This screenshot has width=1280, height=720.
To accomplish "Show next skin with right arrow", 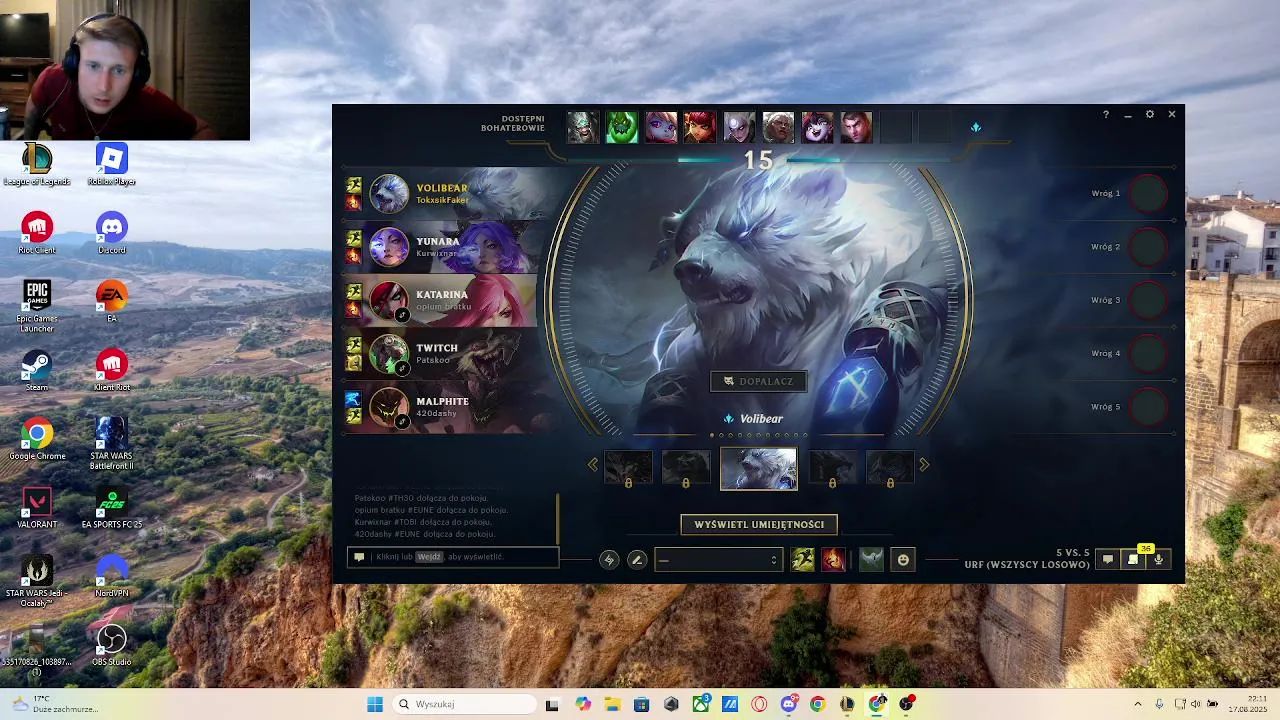I will tap(924, 465).
